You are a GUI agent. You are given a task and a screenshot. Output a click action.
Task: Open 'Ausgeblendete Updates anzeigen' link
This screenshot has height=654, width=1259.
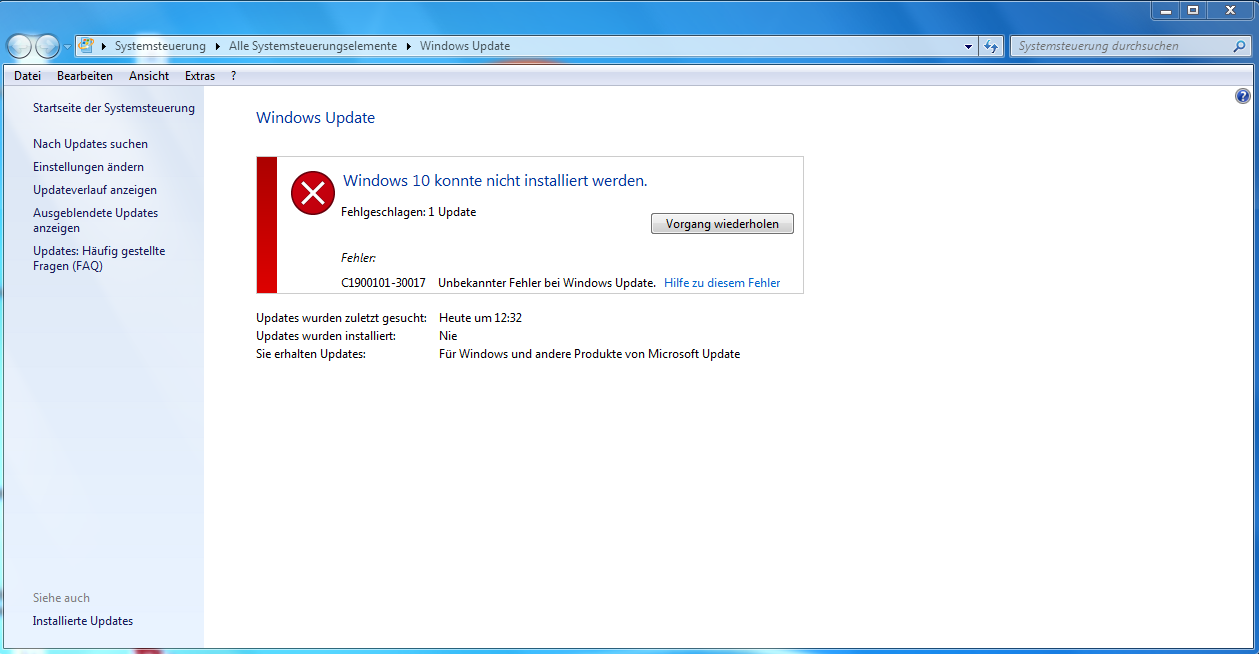[x=95, y=220]
